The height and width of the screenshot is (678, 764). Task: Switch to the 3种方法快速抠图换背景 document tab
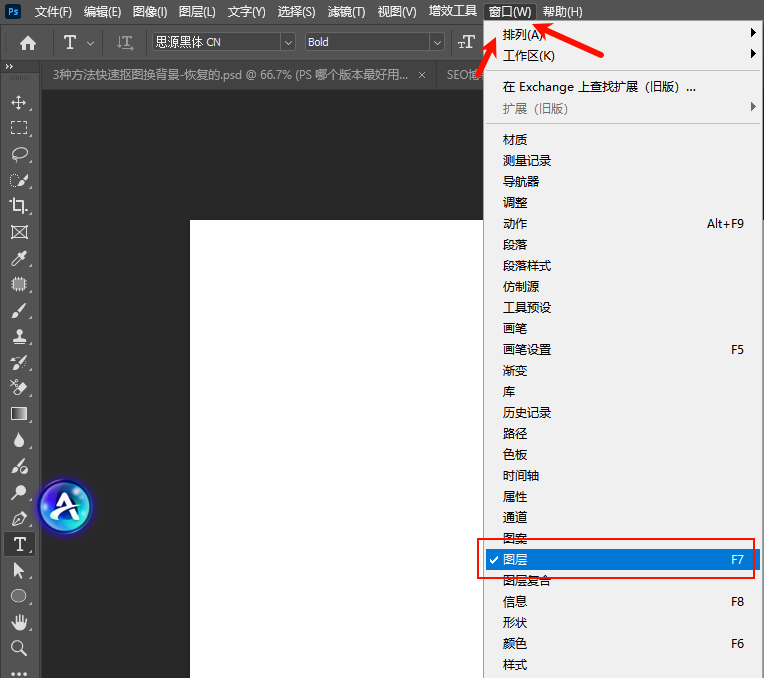click(230, 75)
